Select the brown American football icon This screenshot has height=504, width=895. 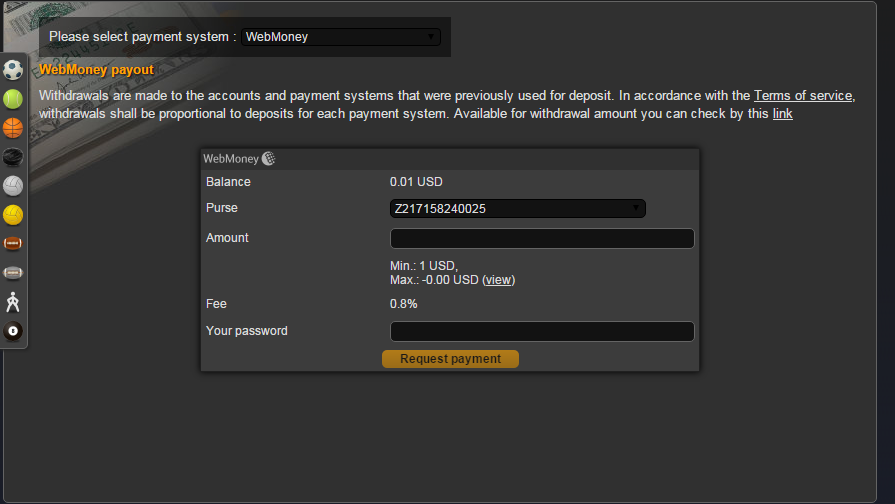point(13,243)
